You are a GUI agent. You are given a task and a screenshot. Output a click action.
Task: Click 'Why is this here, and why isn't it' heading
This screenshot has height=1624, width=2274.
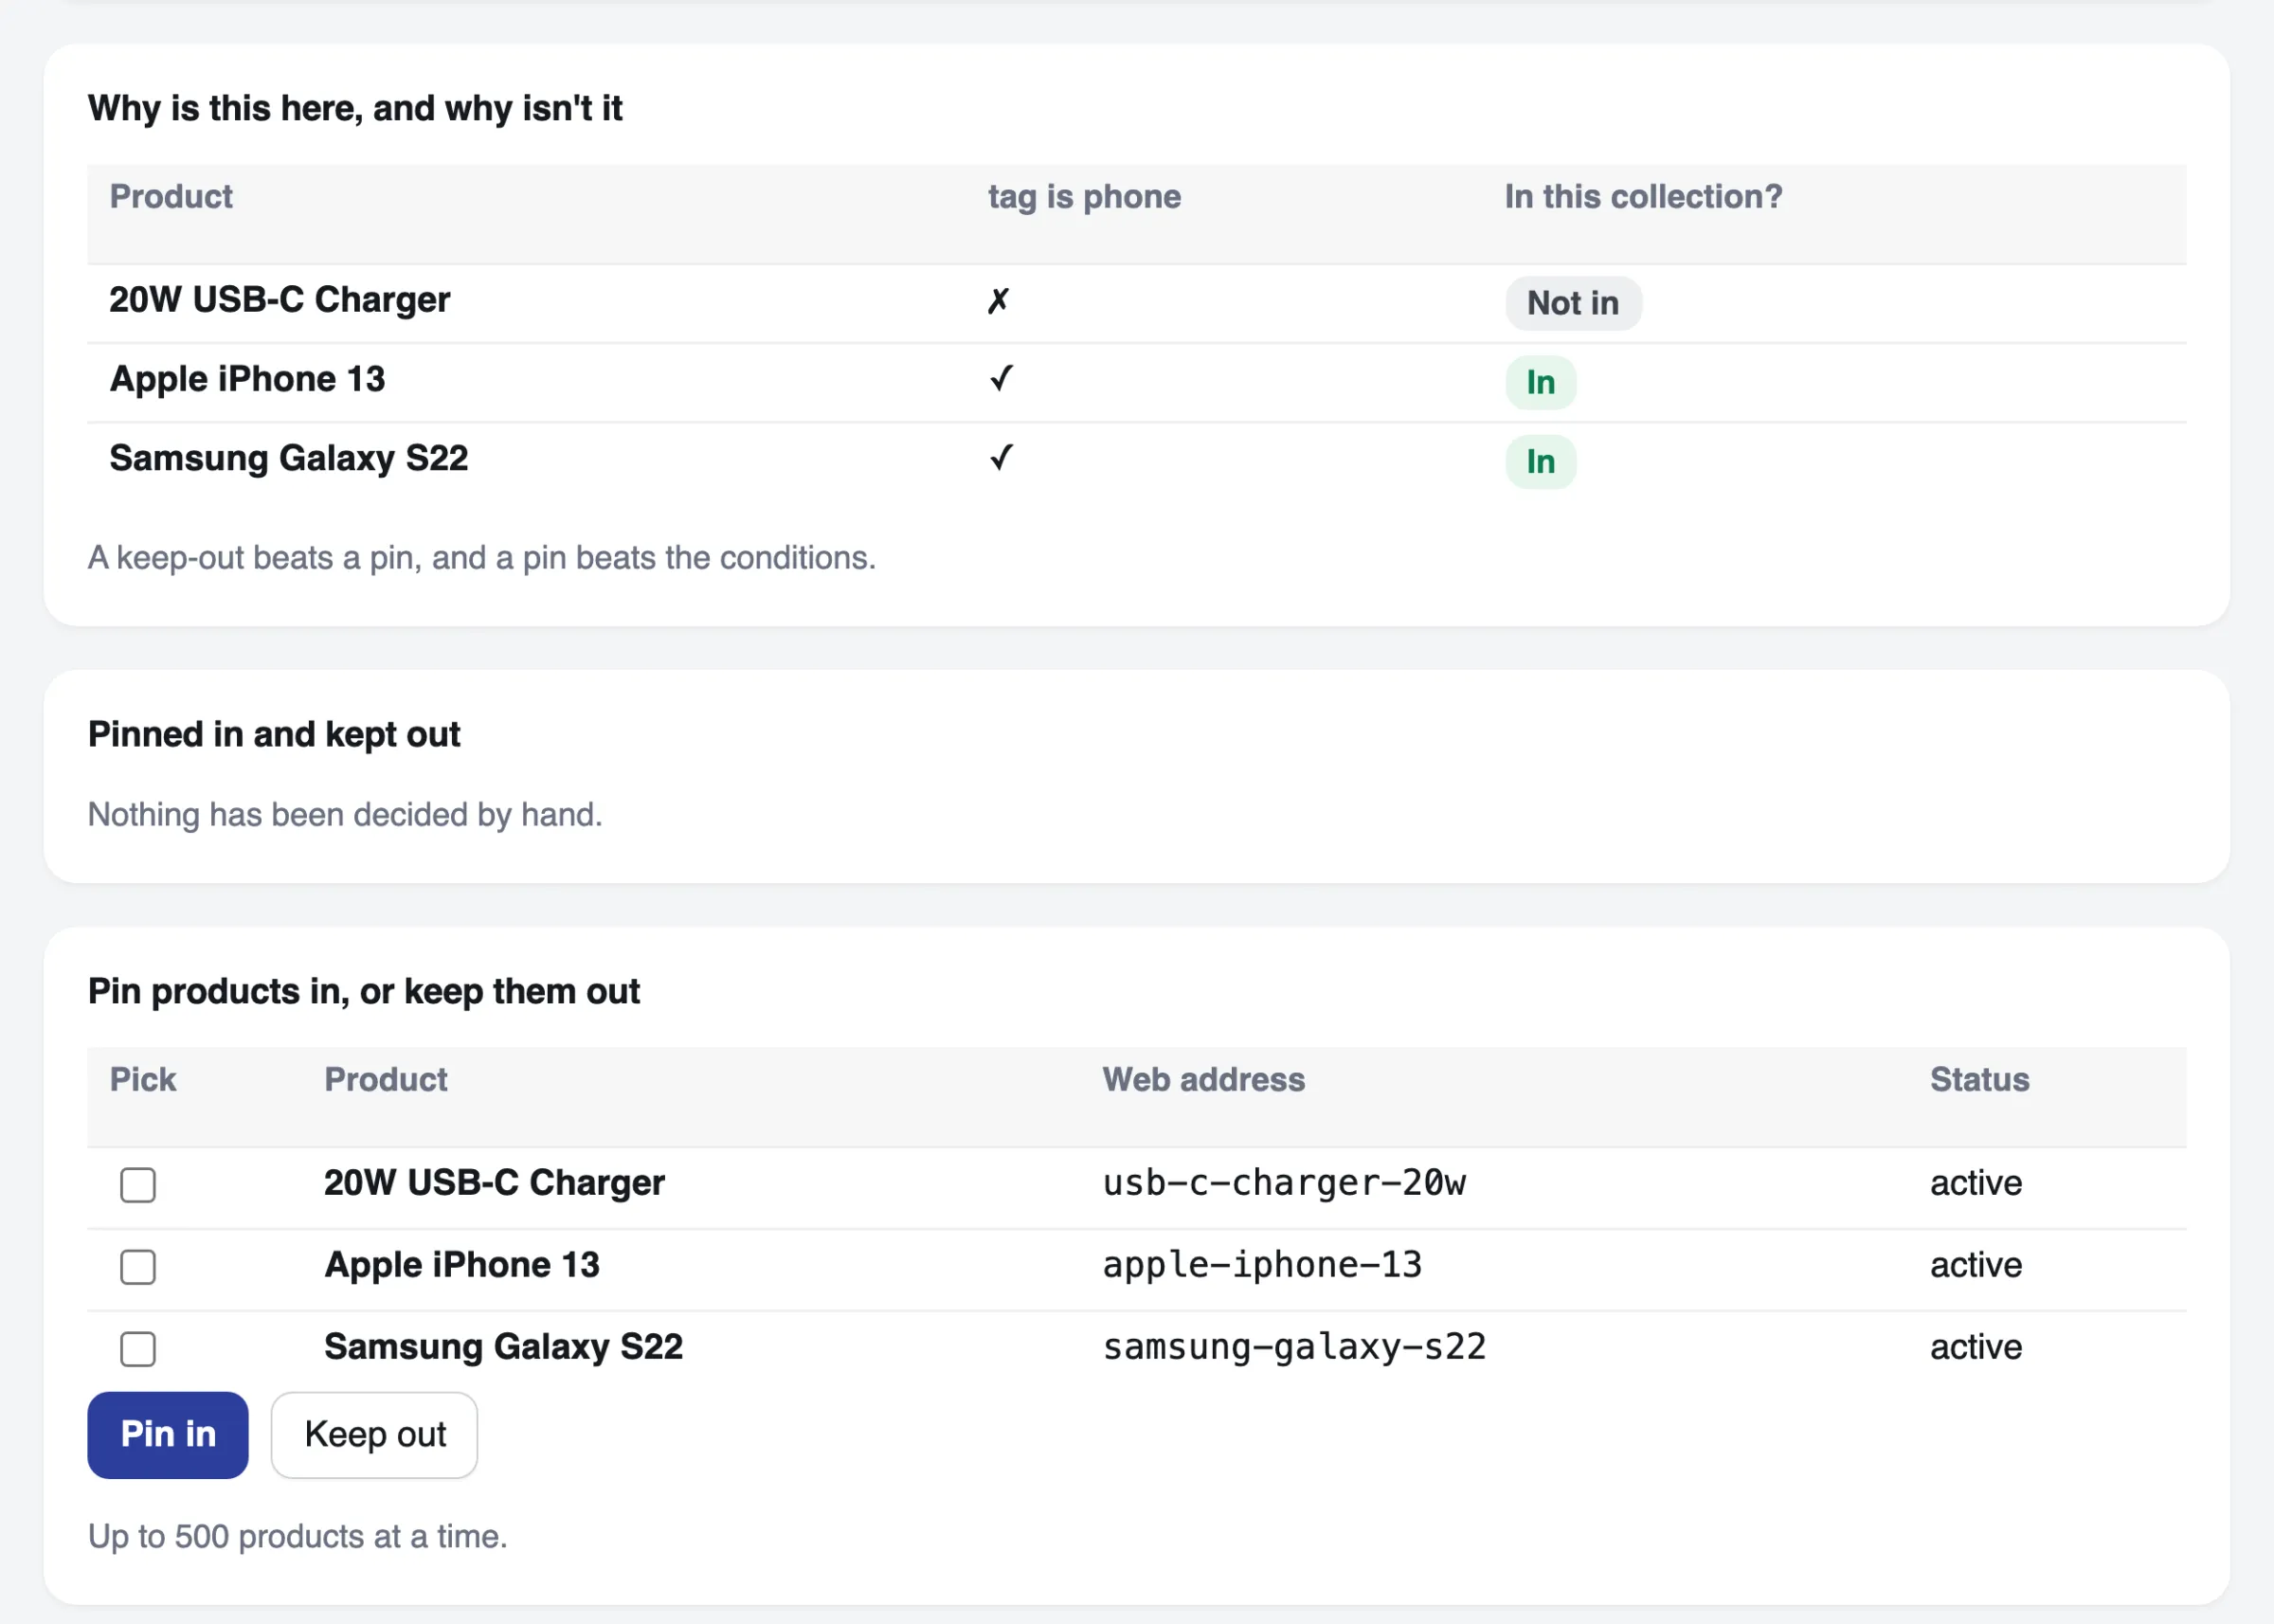click(355, 108)
